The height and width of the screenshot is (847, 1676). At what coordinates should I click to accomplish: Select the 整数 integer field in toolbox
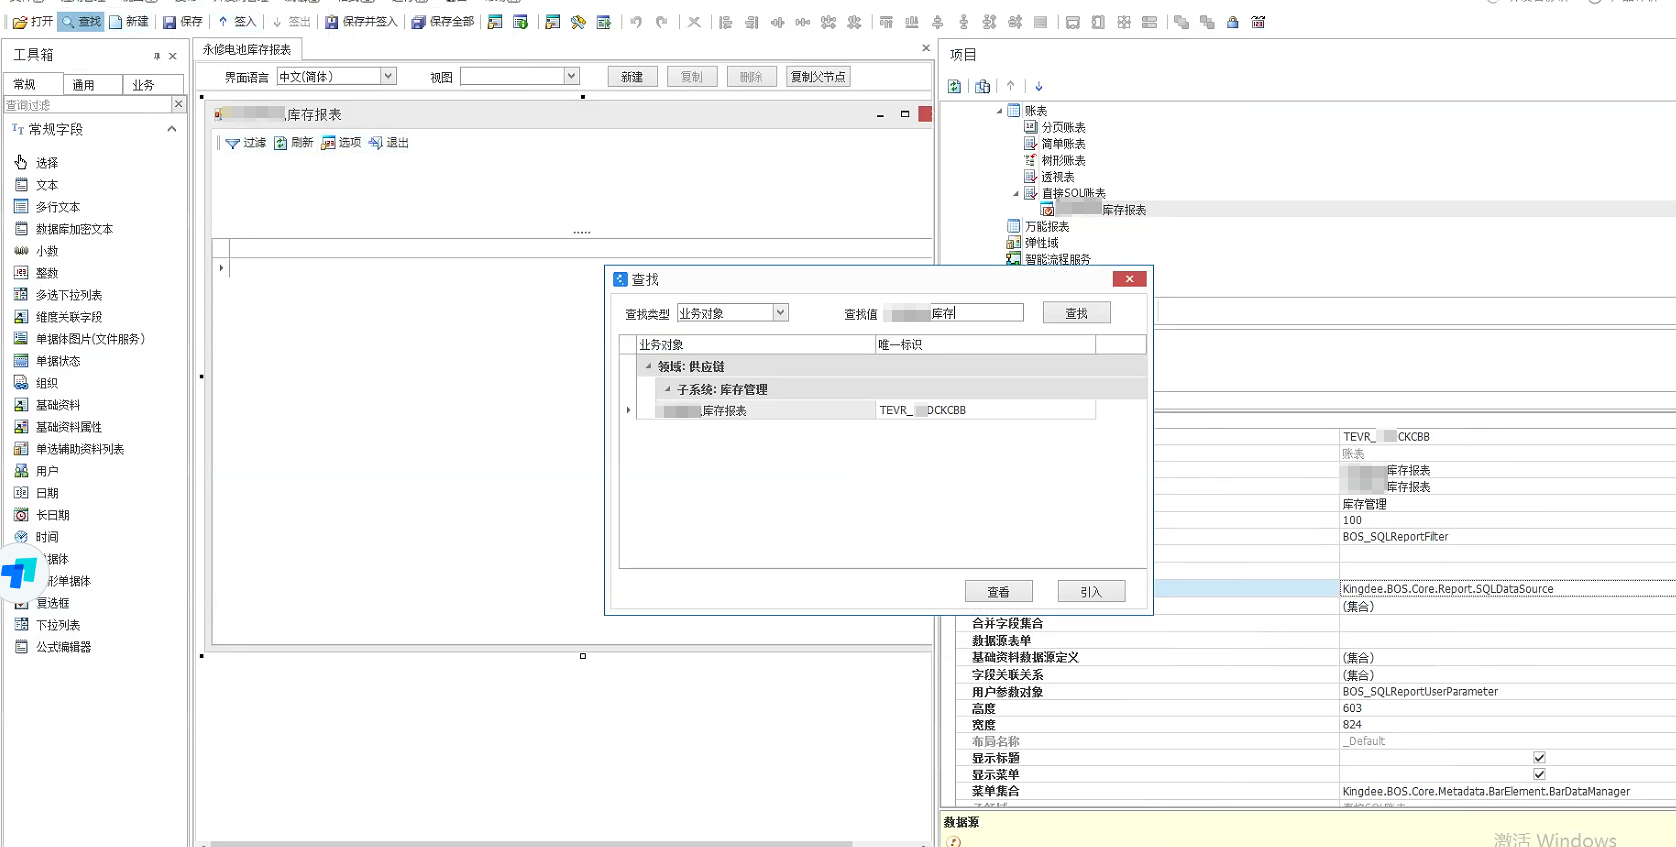[37, 273]
